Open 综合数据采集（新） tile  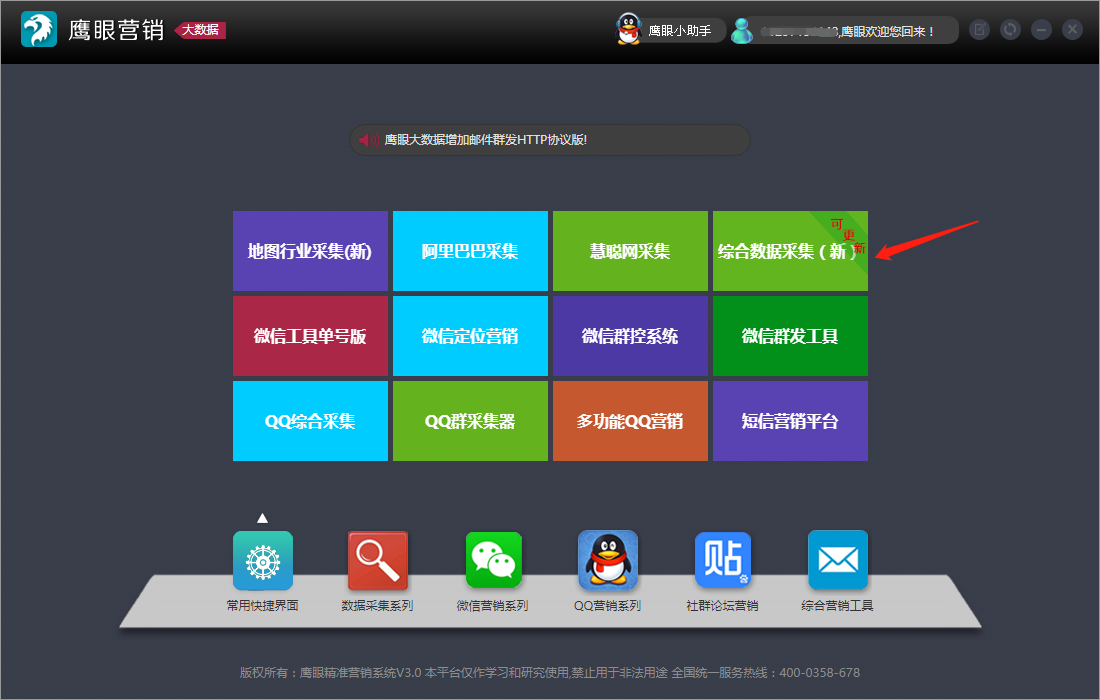click(x=790, y=251)
